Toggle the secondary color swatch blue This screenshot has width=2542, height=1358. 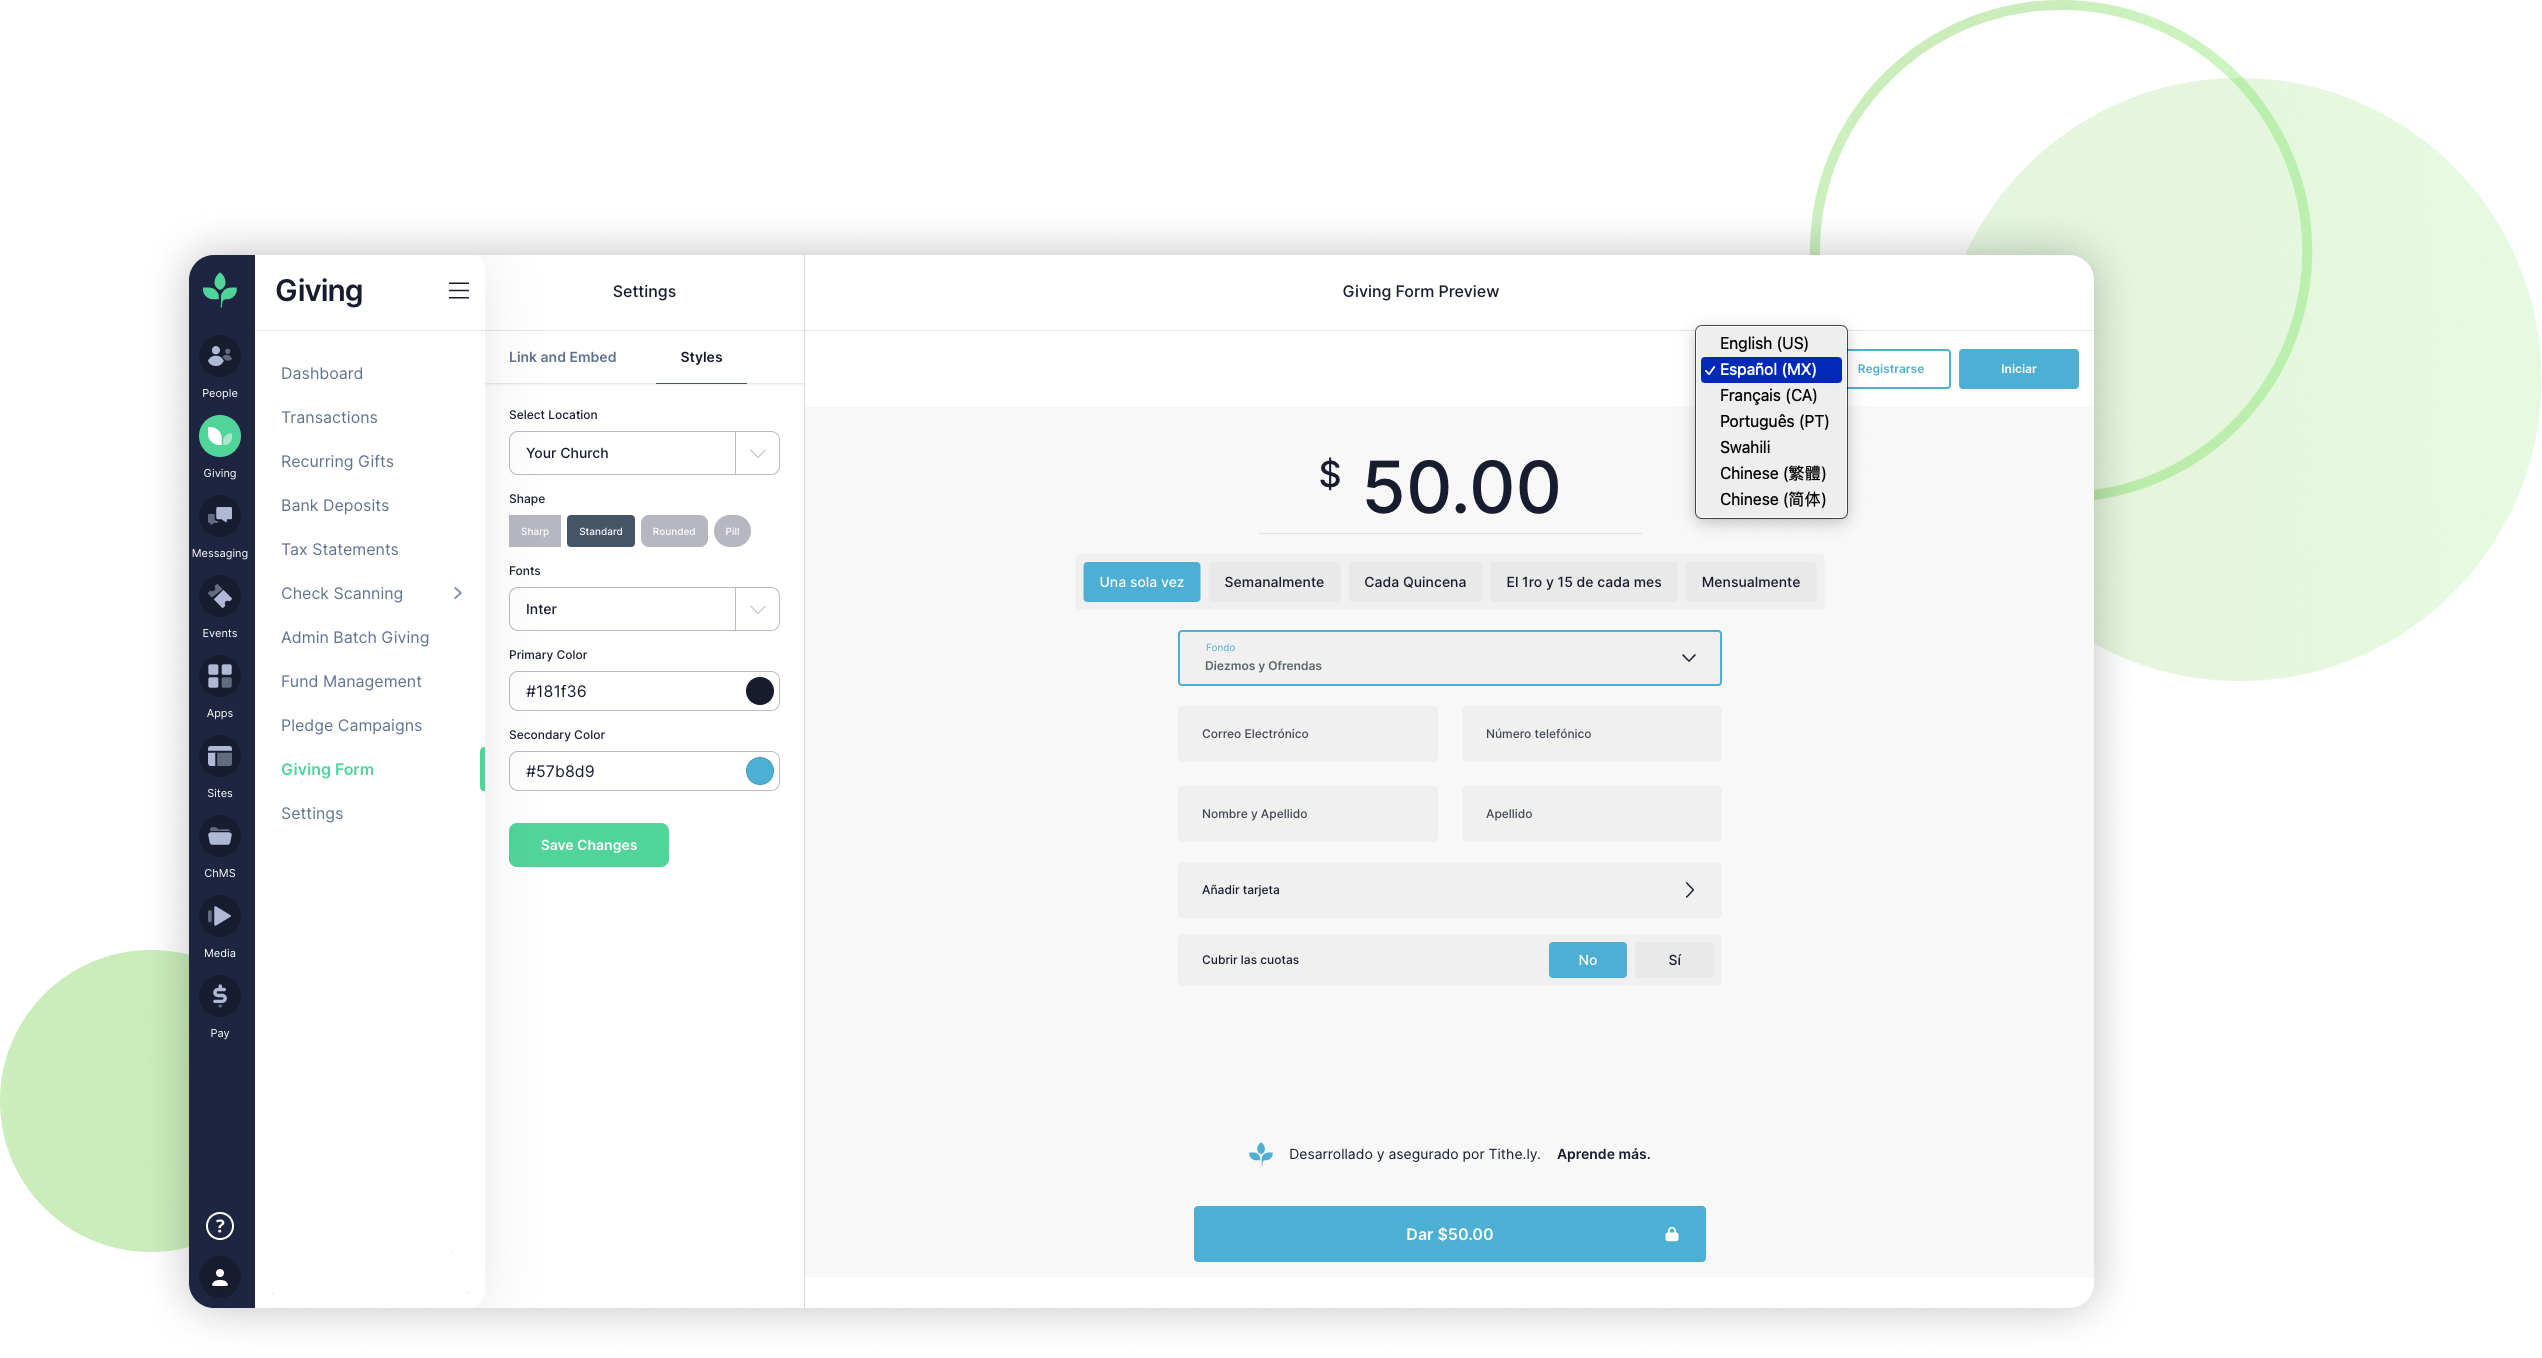click(758, 770)
